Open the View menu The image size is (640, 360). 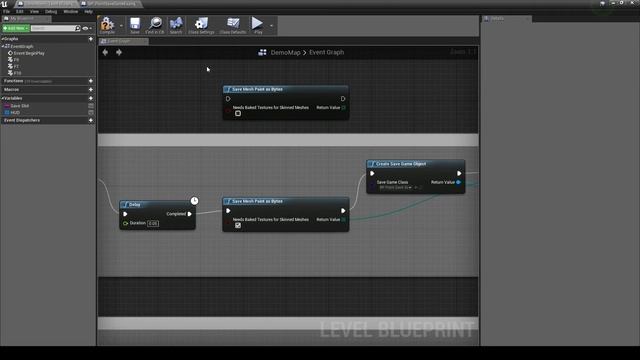pyautogui.click(x=34, y=11)
